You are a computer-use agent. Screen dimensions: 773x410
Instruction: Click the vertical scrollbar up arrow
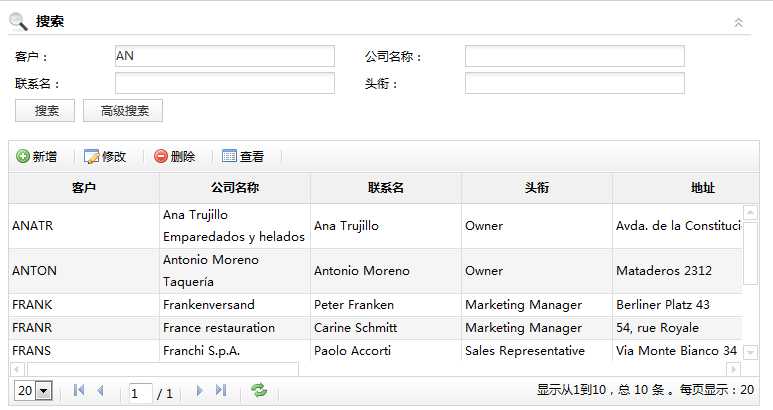pyautogui.click(x=750, y=212)
